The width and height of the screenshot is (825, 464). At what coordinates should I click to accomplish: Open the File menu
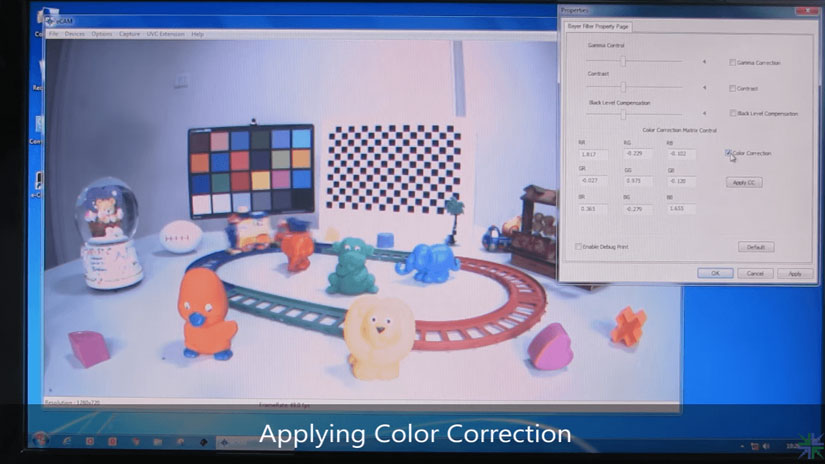(54, 34)
